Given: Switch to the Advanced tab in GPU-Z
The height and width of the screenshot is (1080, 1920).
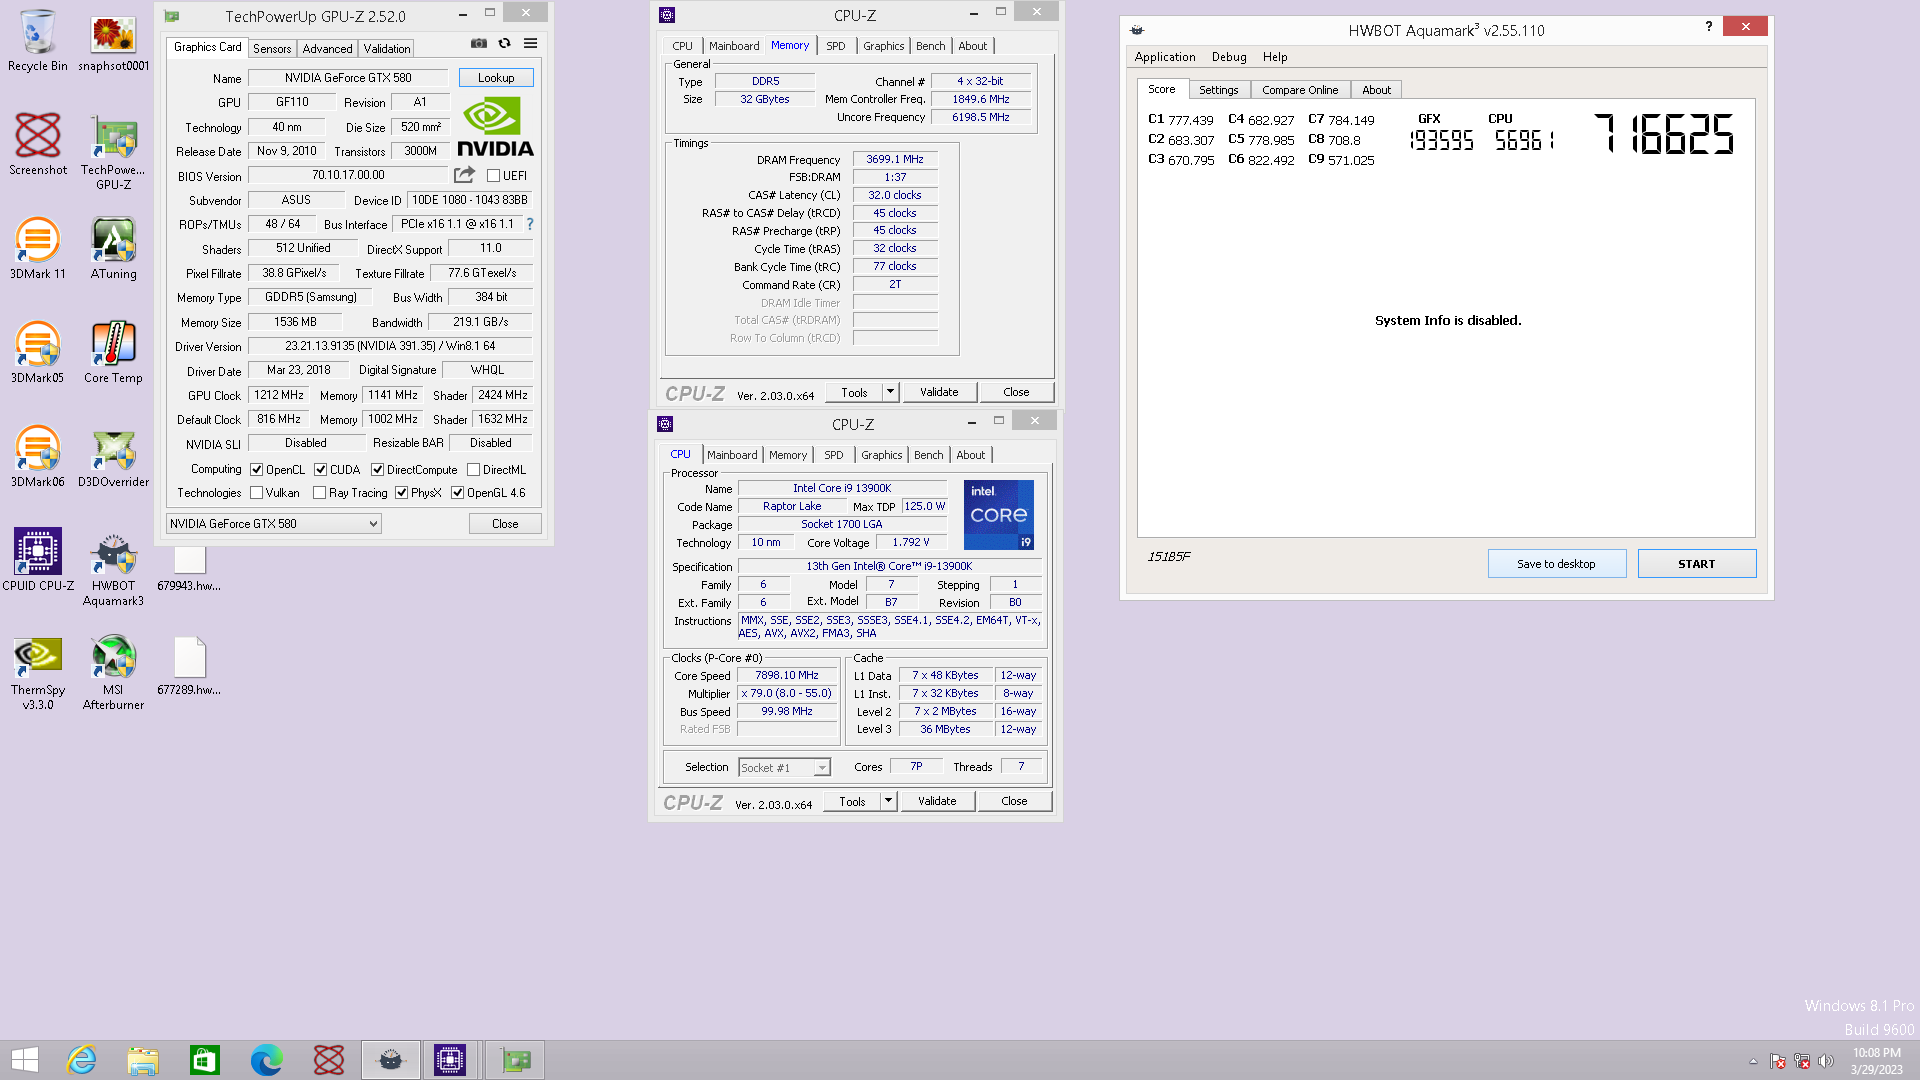Looking at the screenshot, I should 327,48.
